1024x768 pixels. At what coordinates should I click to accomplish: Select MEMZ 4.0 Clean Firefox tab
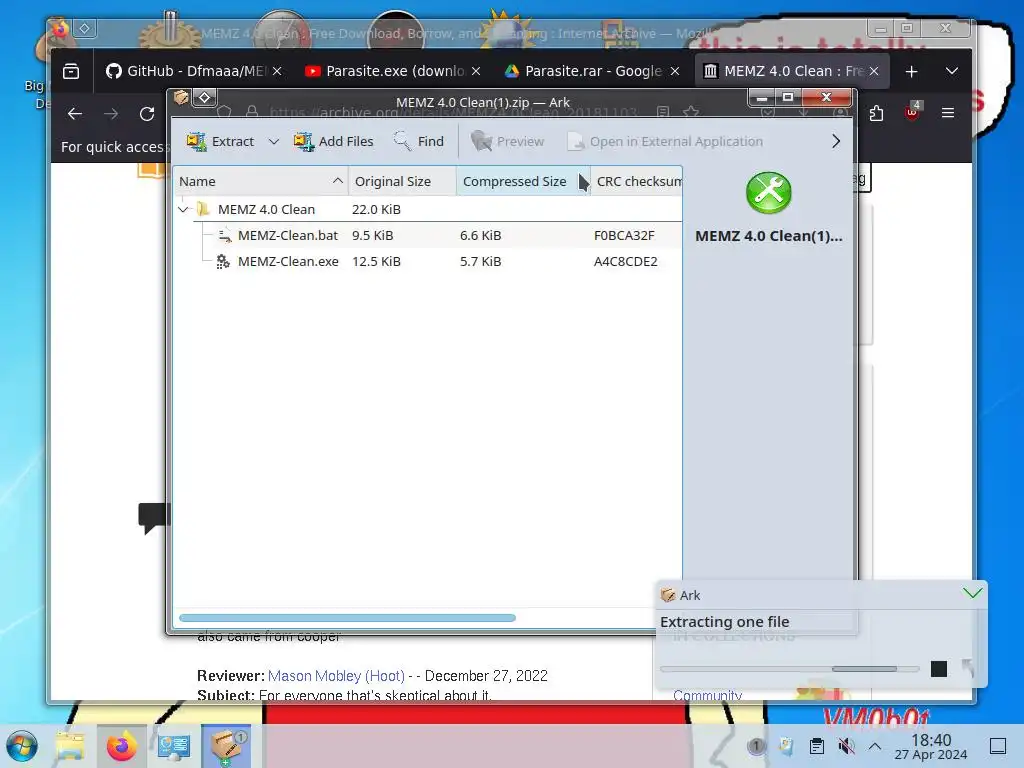(782, 71)
